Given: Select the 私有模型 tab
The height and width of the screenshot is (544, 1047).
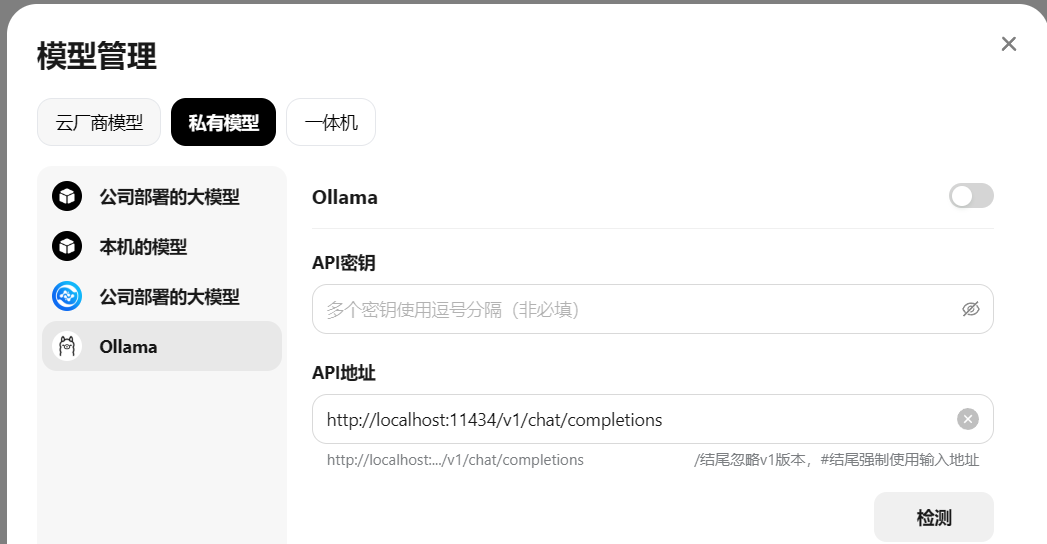Looking at the screenshot, I should [x=223, y=122].
